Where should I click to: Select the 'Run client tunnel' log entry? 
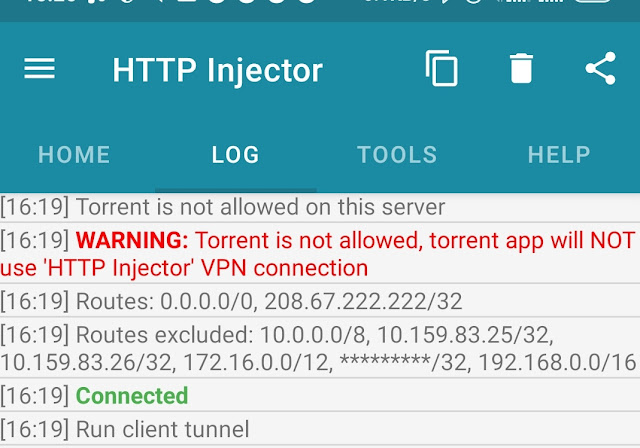[x=162, y=430]
